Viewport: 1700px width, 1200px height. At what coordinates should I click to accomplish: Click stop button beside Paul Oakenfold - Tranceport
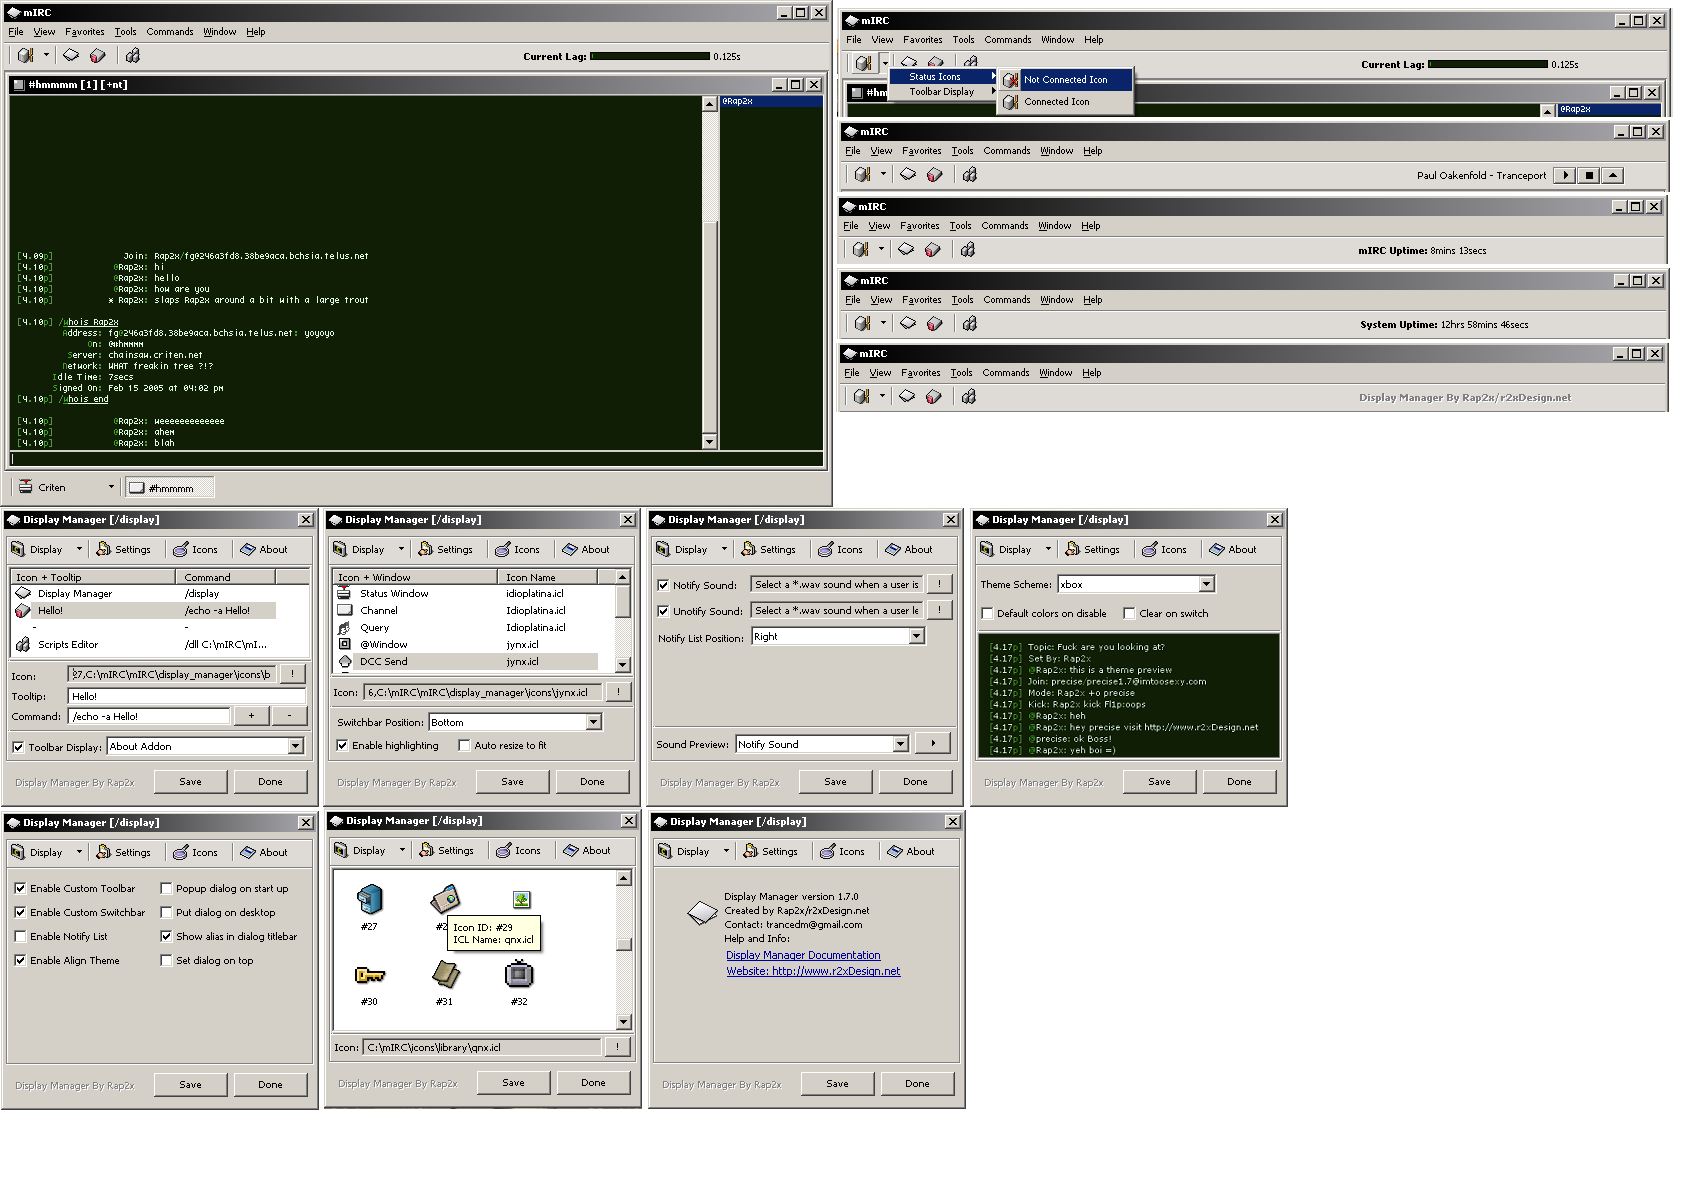tap(1589, 175)
